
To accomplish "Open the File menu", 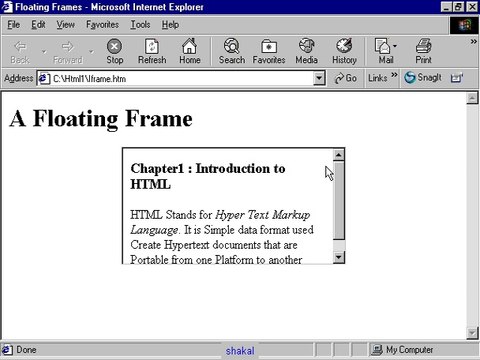I will click(x=14, y=25).
